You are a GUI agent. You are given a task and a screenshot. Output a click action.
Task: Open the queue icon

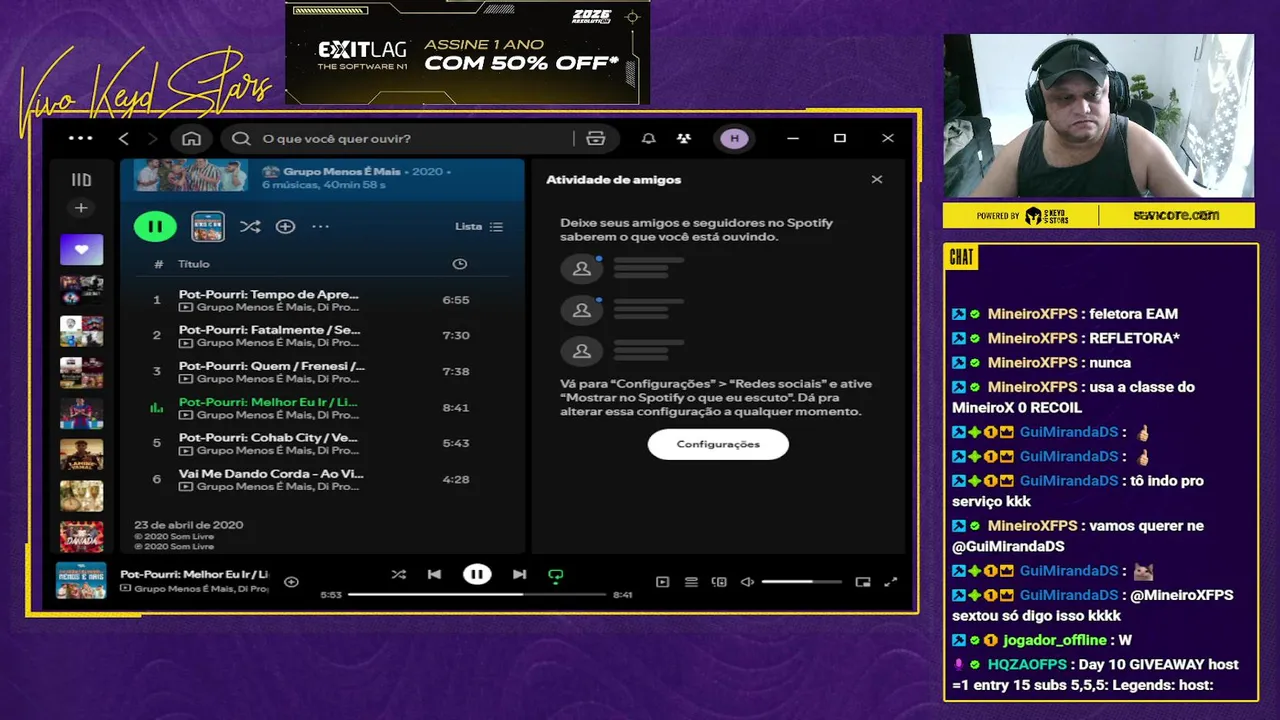click(691, 582)
